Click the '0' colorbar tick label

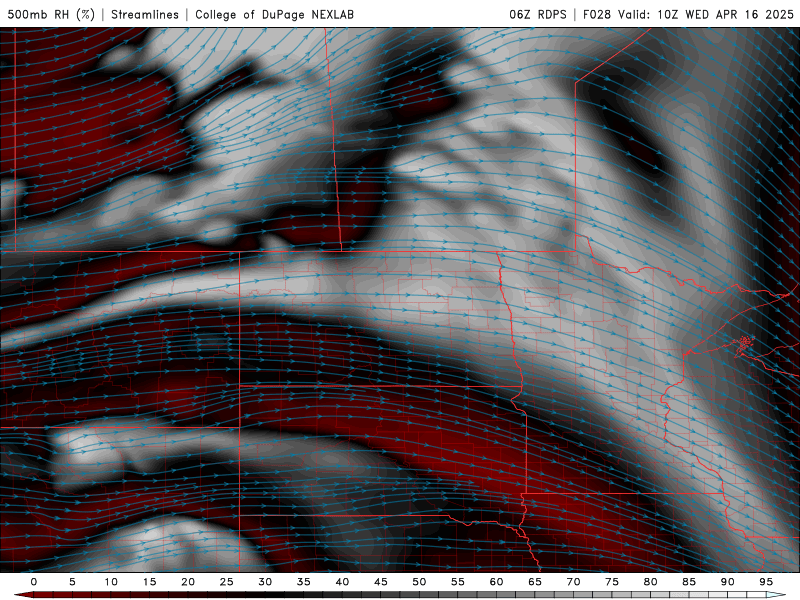(34, 582)
